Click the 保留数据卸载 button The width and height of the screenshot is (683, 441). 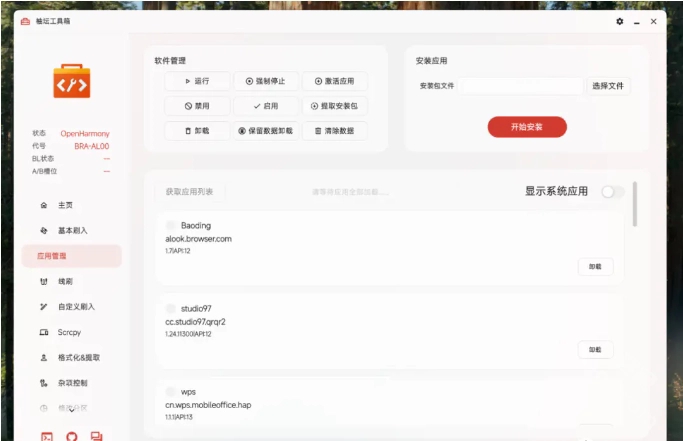266,131
